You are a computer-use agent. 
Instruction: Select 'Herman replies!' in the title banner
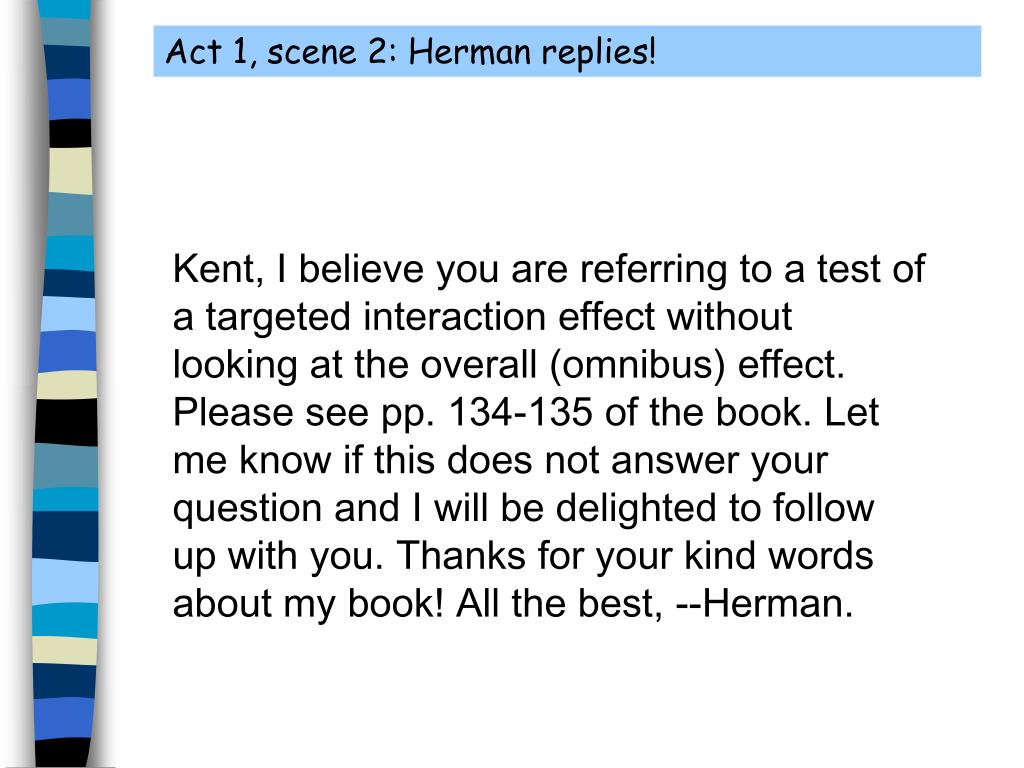tap(532, 52)
